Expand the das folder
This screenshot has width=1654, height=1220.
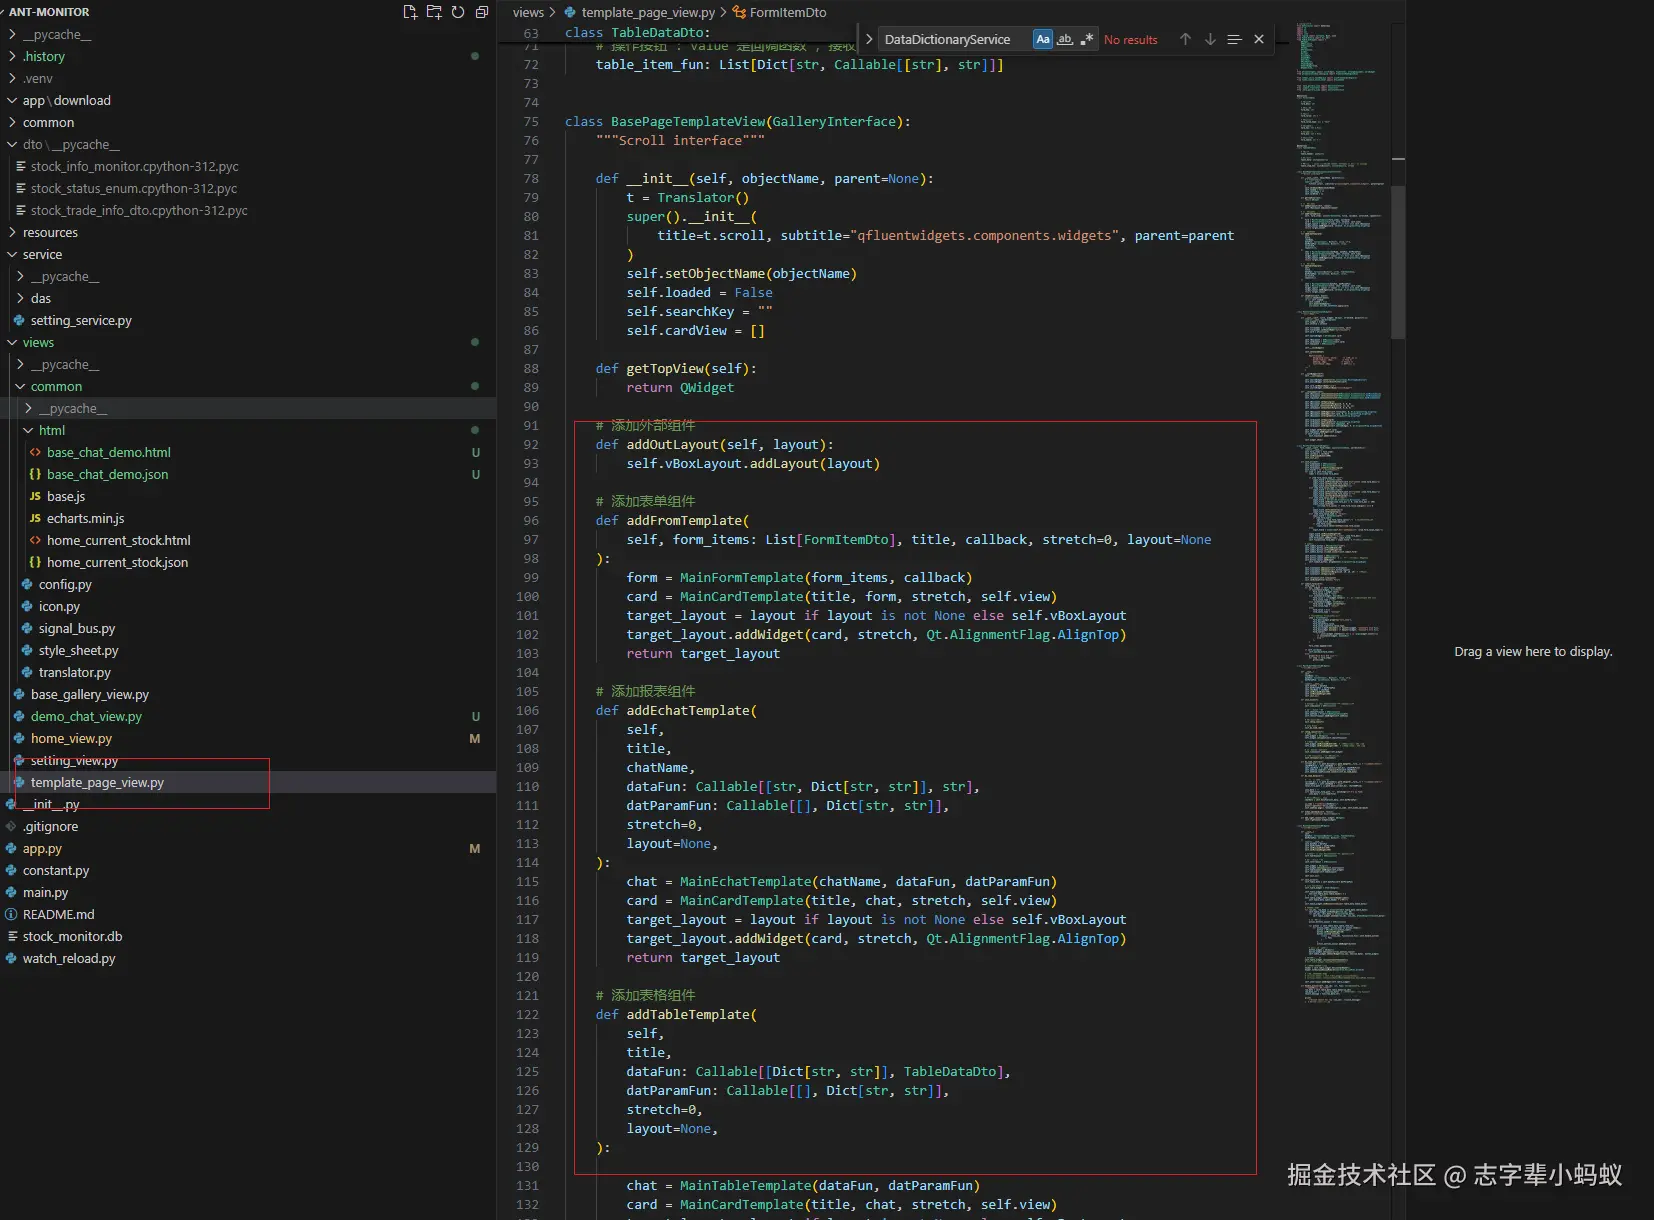(x=20, y=298)
